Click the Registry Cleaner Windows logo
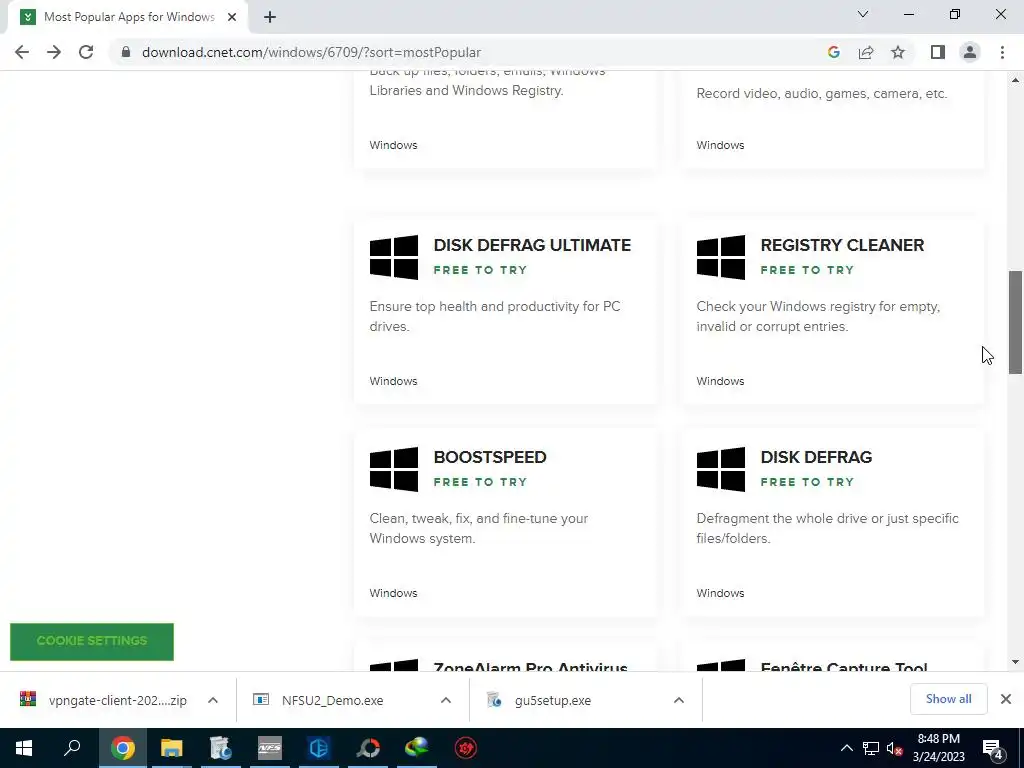1024x768 pixels. (720, 257)
